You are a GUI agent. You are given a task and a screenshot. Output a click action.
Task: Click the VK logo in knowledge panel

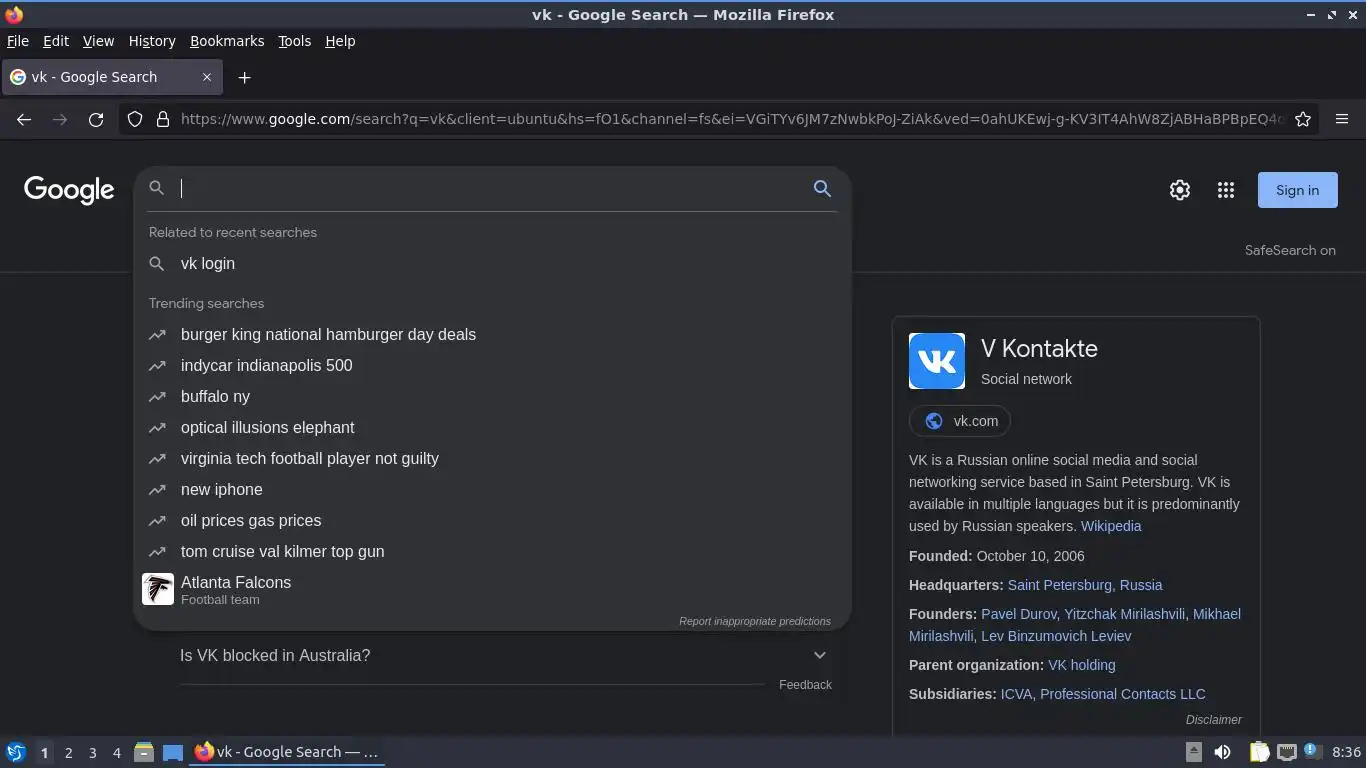pos(937,361)
